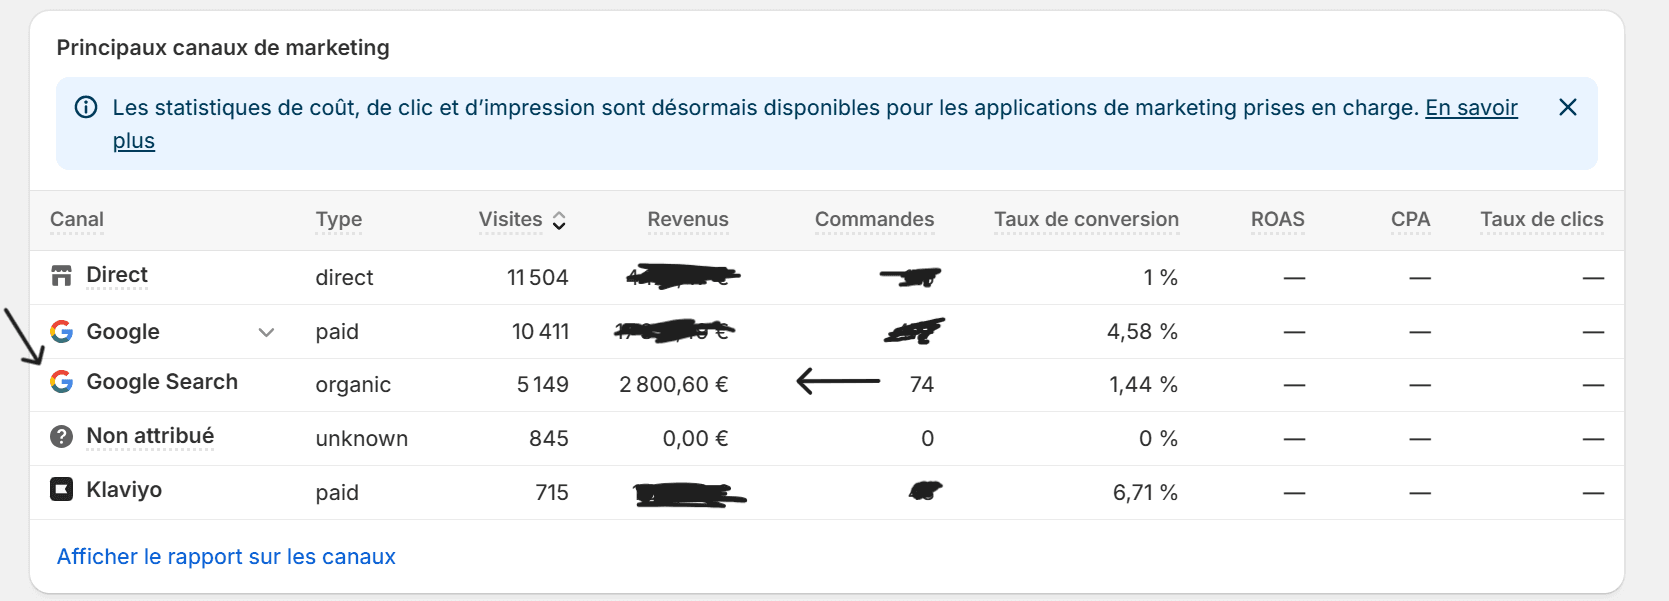Open the Non attribué channel name
This screenshot has width=1669, height=601.
[x=150, y=436]
